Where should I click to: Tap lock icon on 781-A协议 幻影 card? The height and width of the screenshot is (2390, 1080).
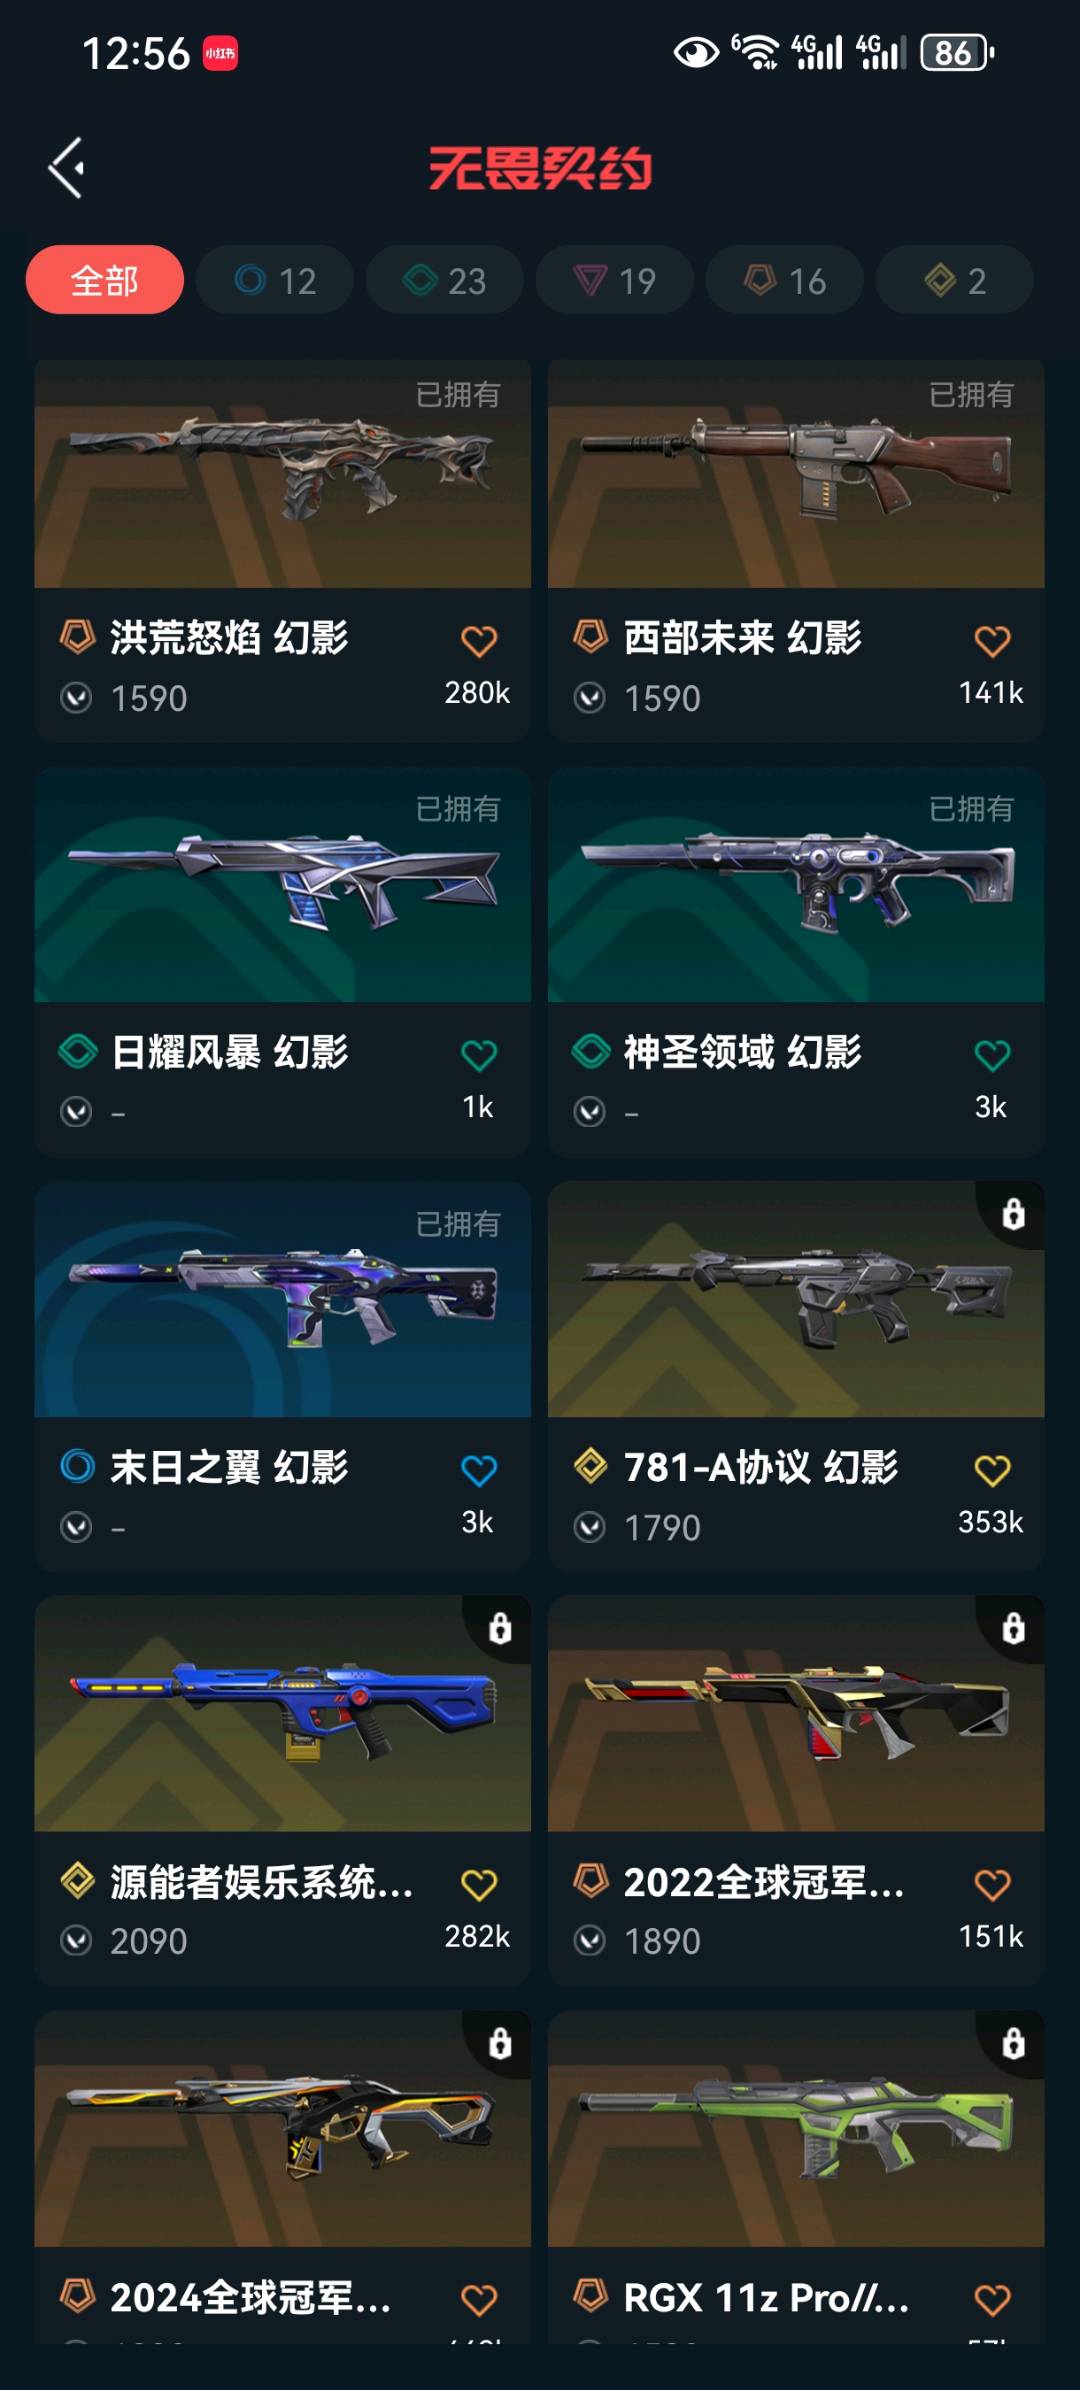[1013, 1214]
